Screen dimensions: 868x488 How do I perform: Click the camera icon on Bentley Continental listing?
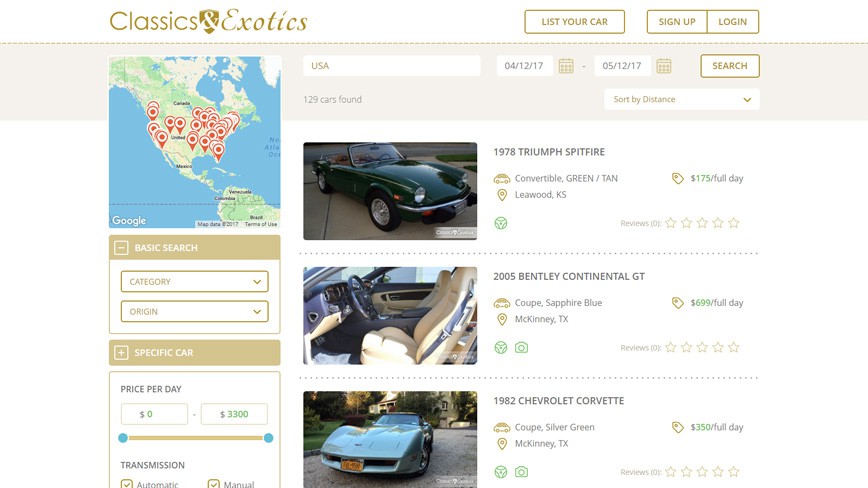[521, 347]
